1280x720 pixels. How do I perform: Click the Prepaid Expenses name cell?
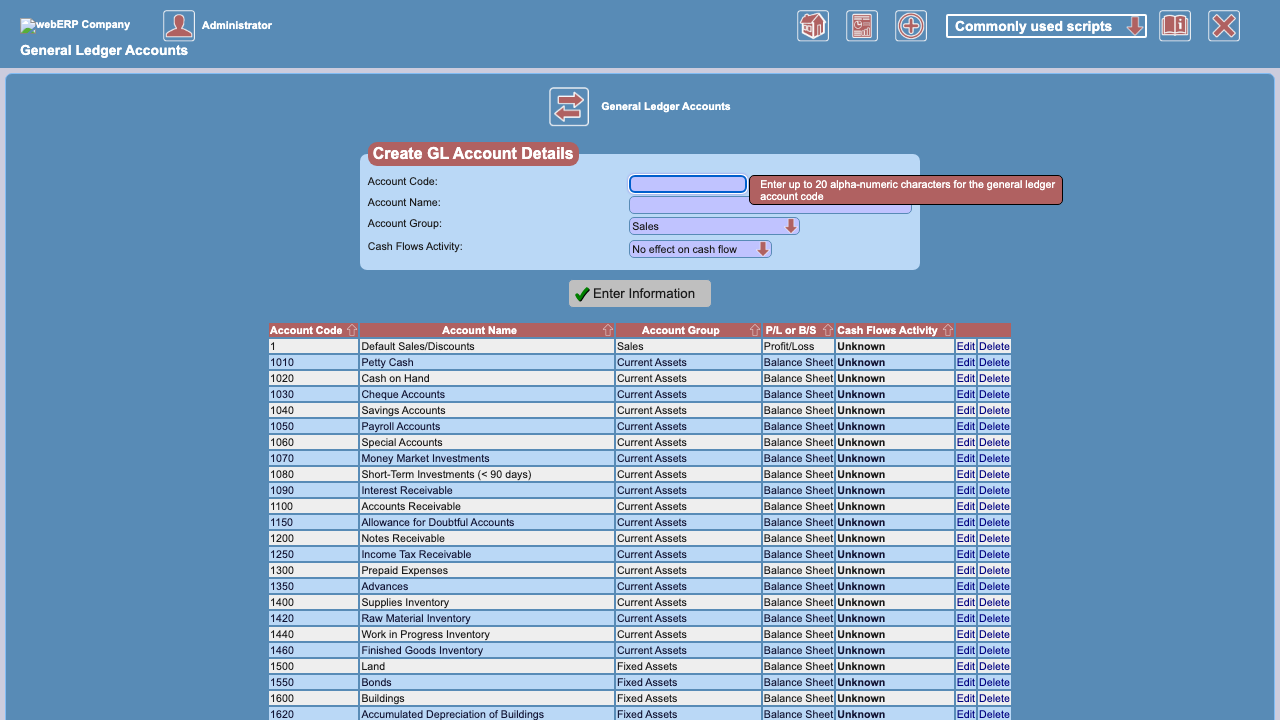coord(487,570)
